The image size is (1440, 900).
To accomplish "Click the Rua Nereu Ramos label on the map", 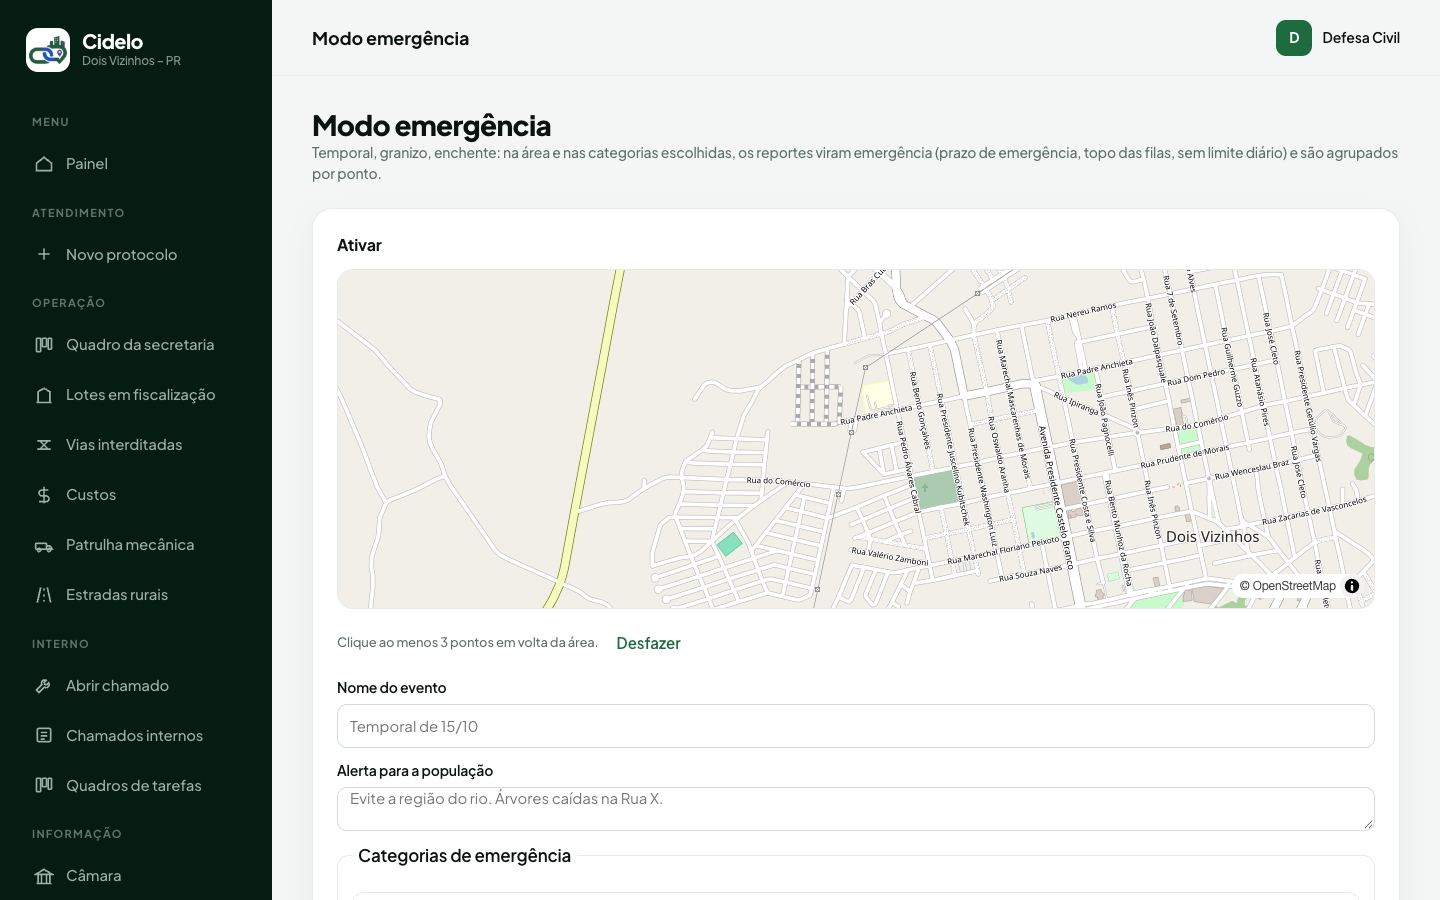I will tap(1083, 313).
